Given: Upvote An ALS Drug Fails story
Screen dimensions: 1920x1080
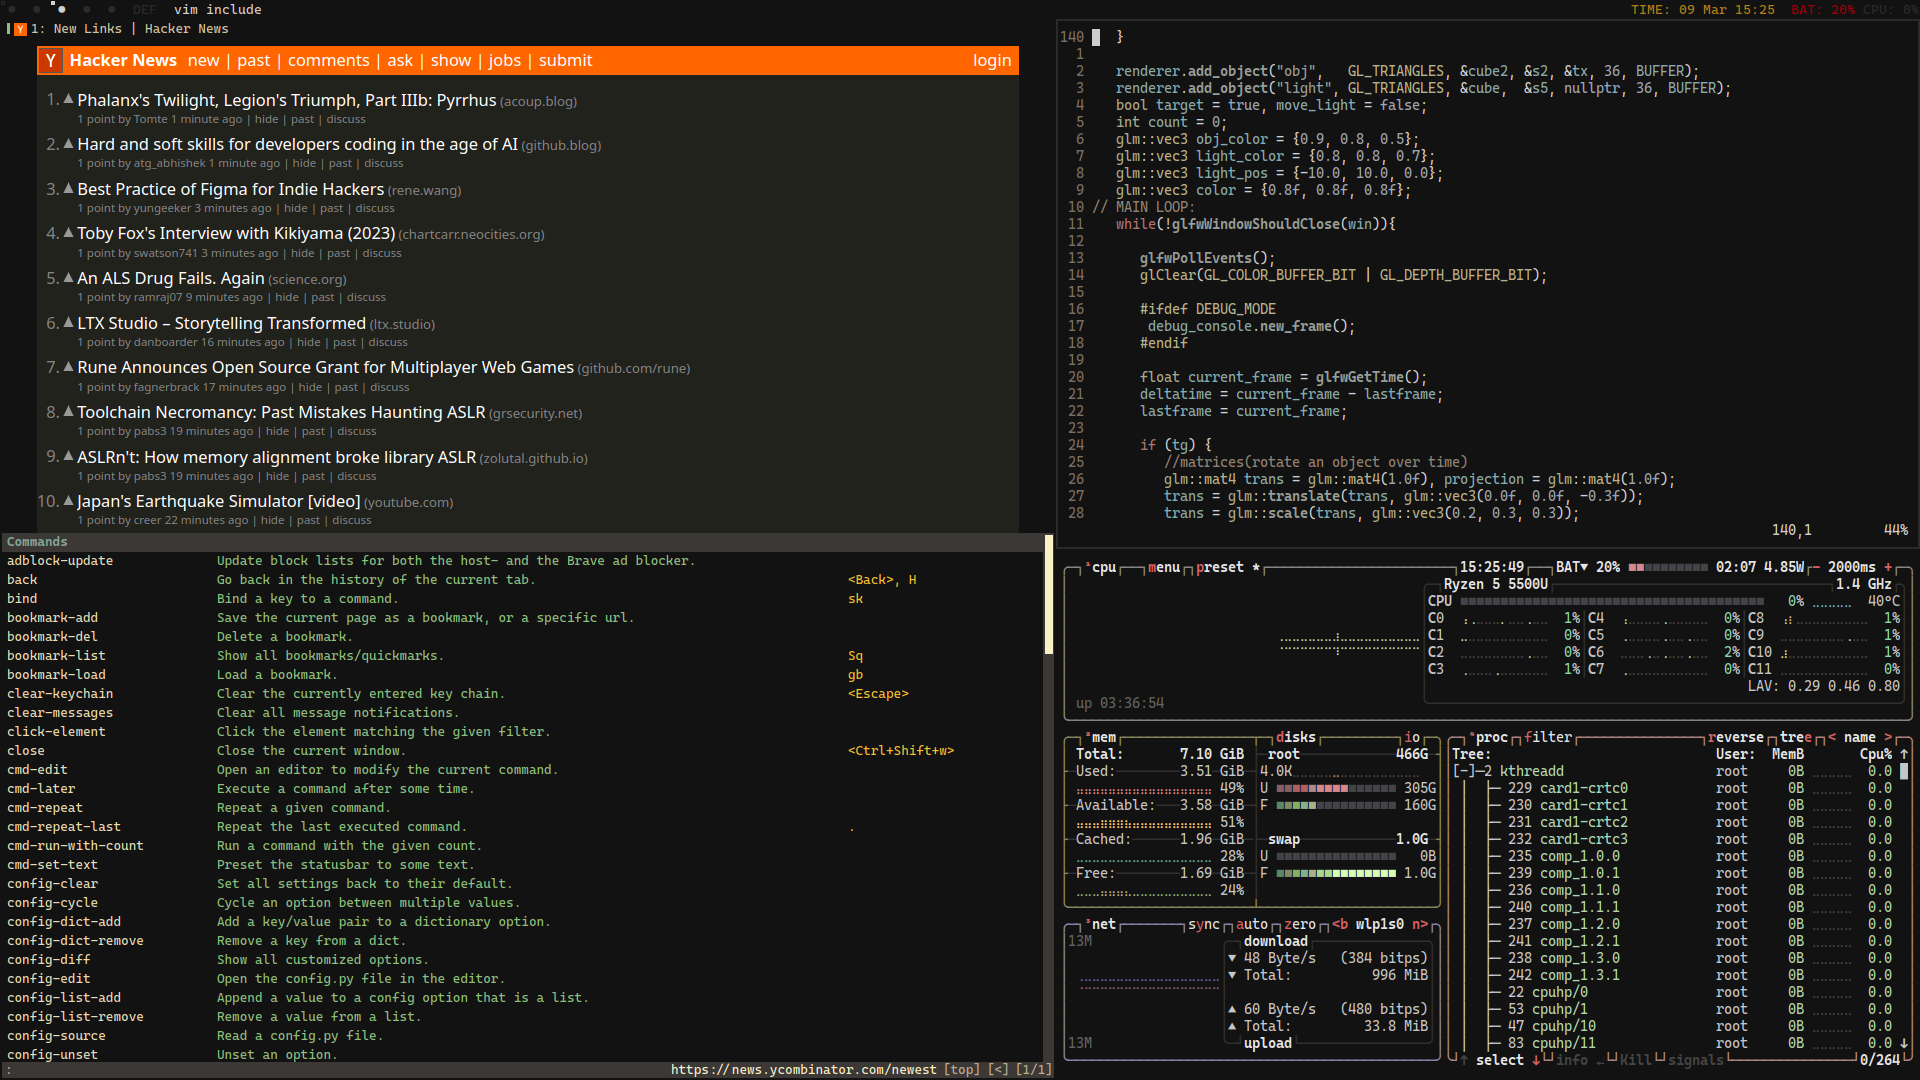Looking at the screenshot, I should pyautogui.click(x=69, y=277).
